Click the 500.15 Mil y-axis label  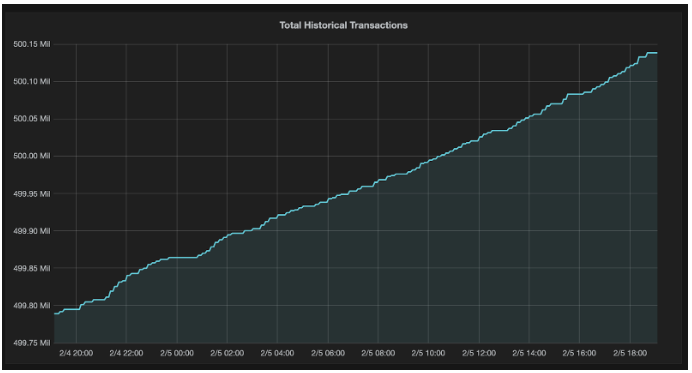(32, 44)
